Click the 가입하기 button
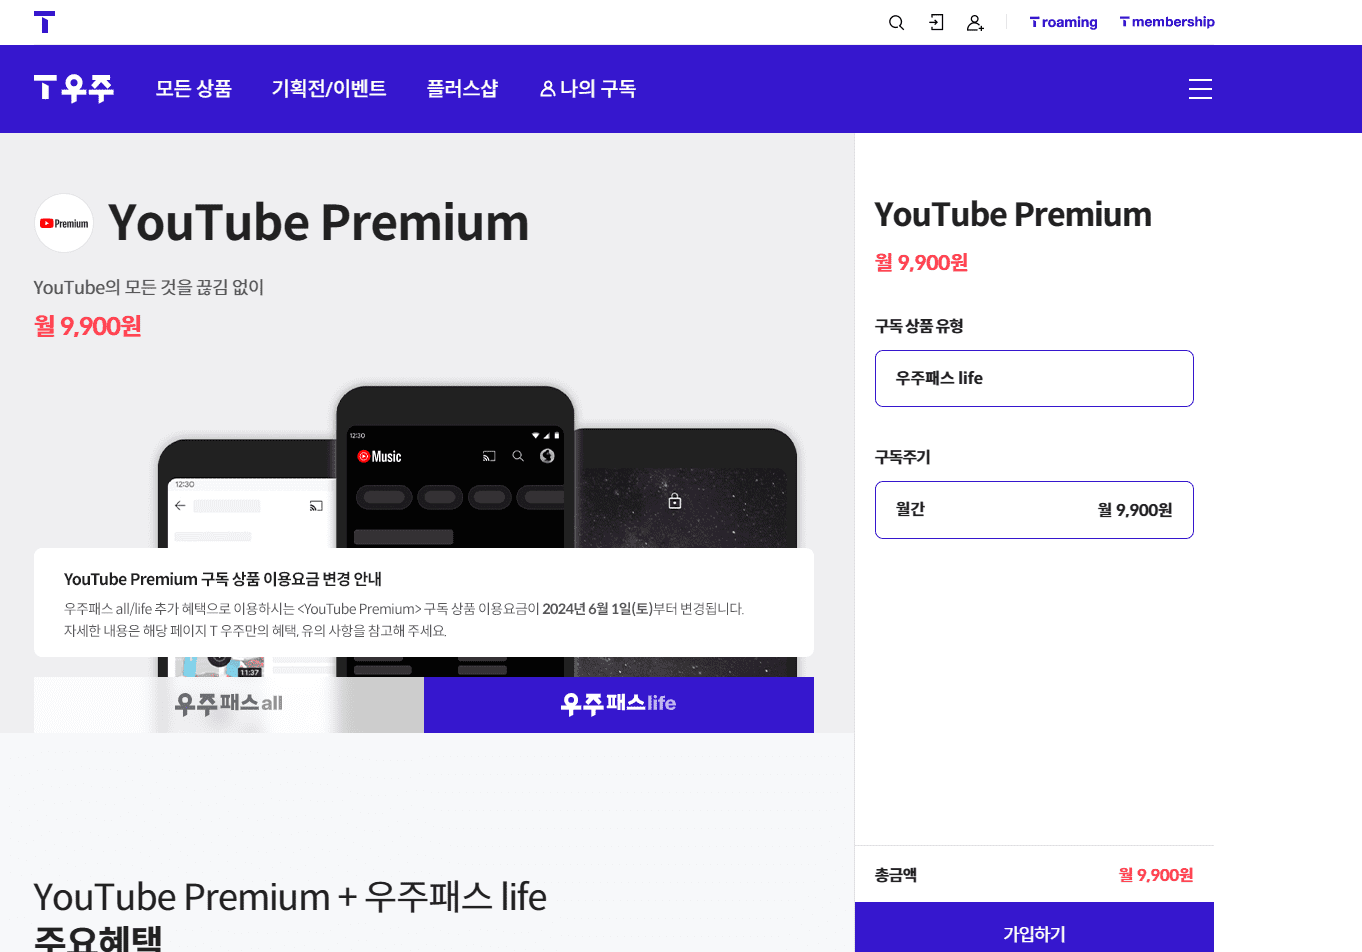 [1034, 928]
